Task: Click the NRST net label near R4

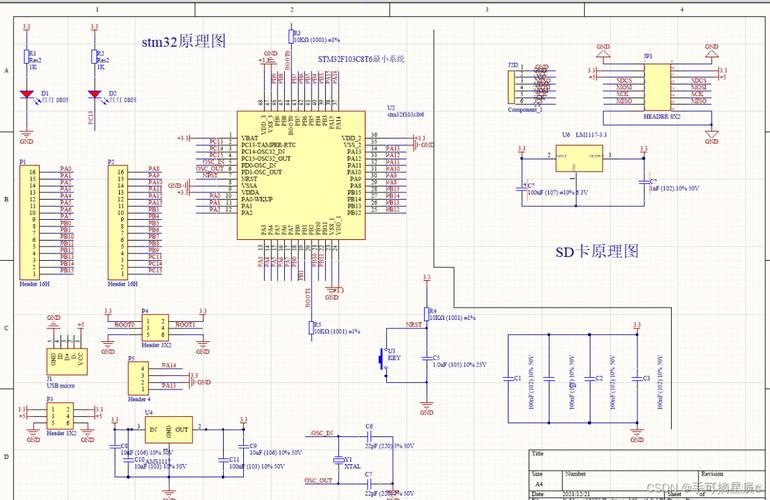Action: (x=413, y=325)
